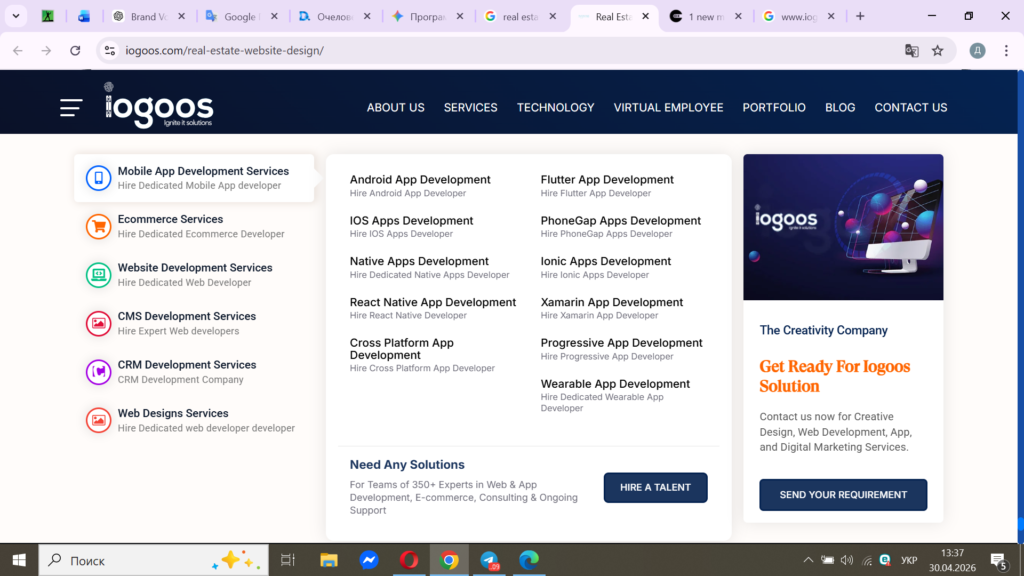
Task: Click the SEND YOUR REQUIREMENT button
Action: [x=843, y=495]
